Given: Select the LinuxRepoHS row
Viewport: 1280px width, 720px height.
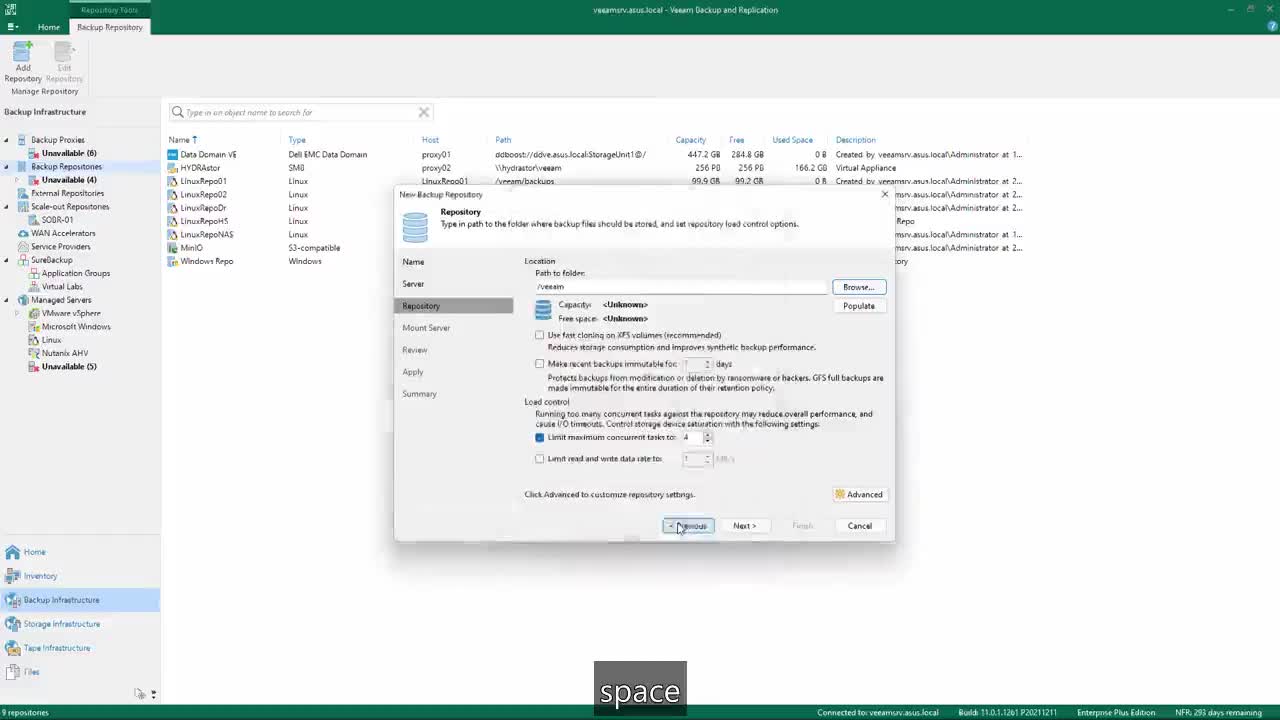Looking at the screenshot, I should tap(204, 221).
